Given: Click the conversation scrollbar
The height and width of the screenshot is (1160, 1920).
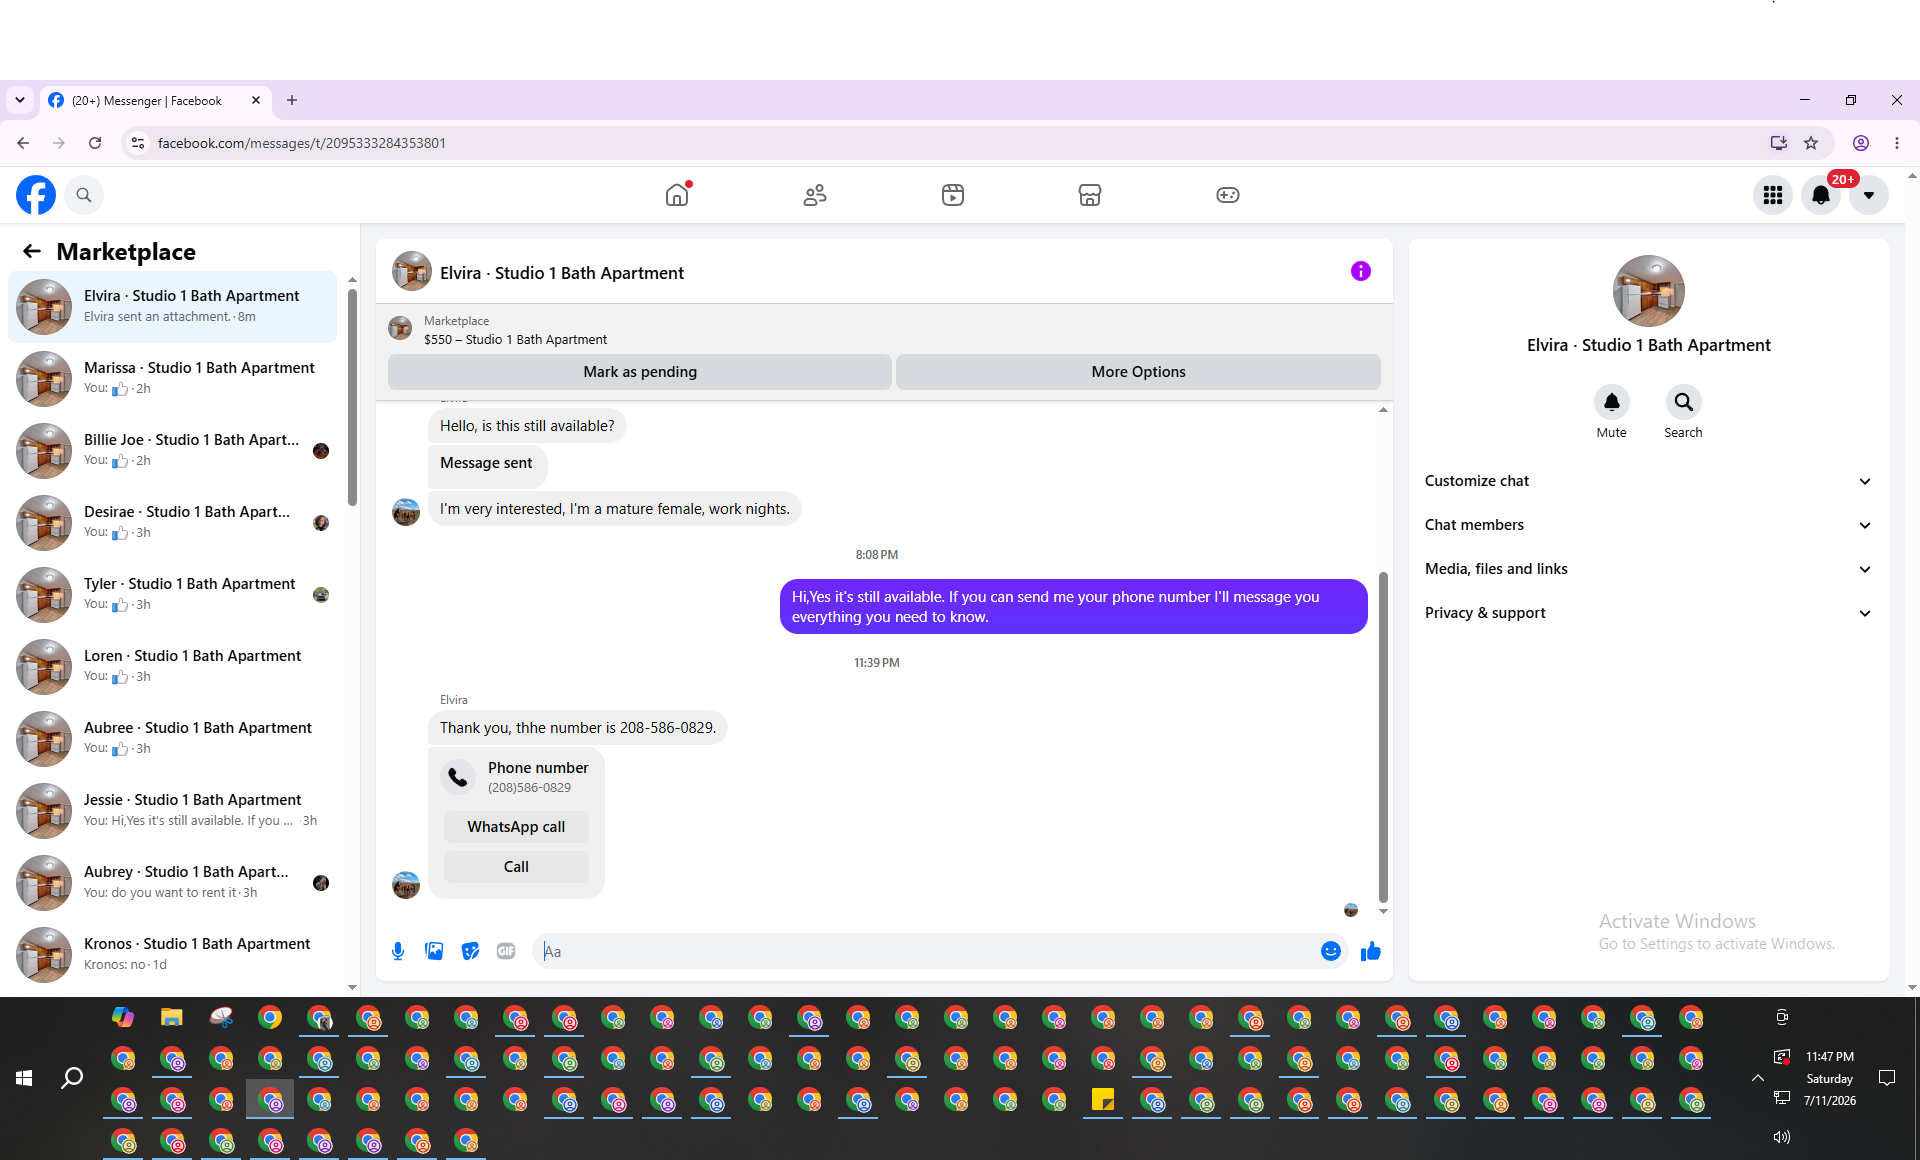Looking at the screenshot, I should point(1383,736).
